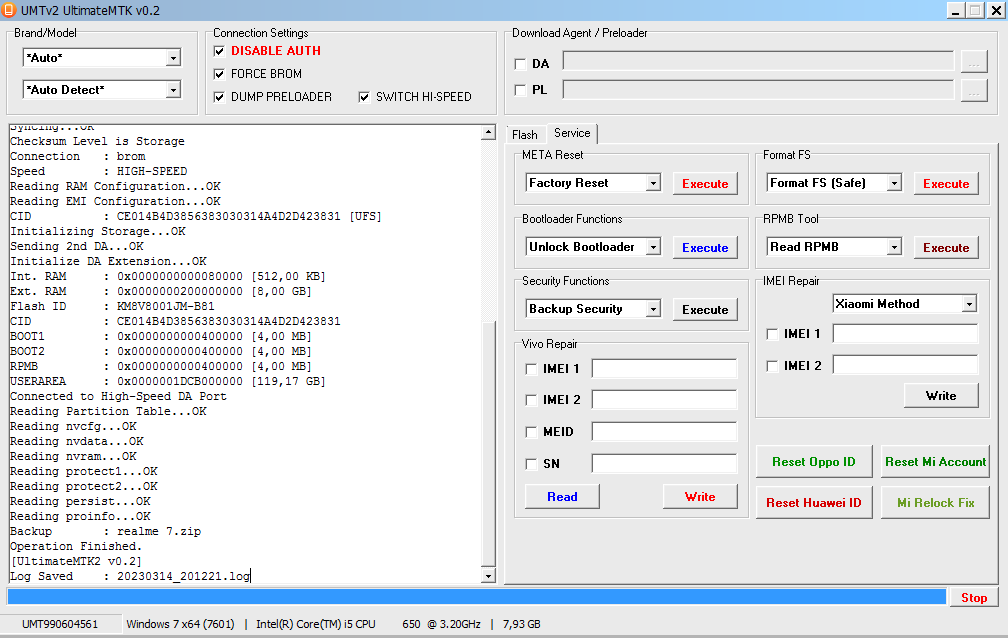Check Vivo Repair IMEI 1 box
The height and width of the screenshot is (638, 1008).
click(531, 369)
